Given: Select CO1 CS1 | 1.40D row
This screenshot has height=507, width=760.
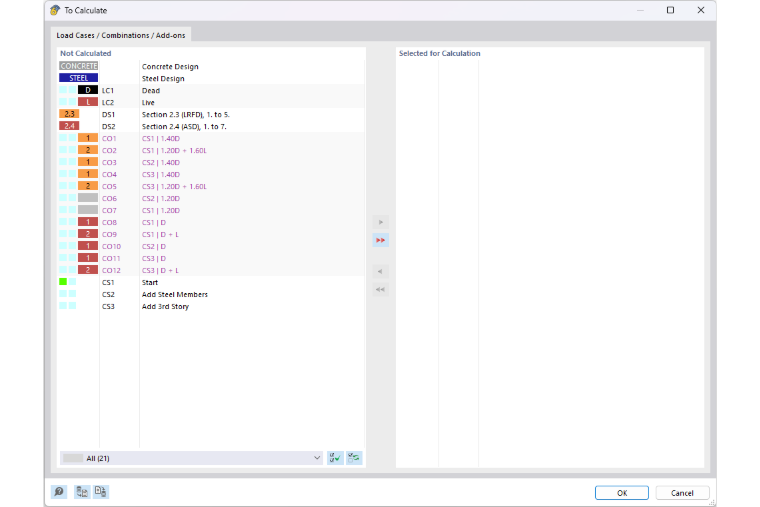Looking at the screenshot, I should pos(211,139).
